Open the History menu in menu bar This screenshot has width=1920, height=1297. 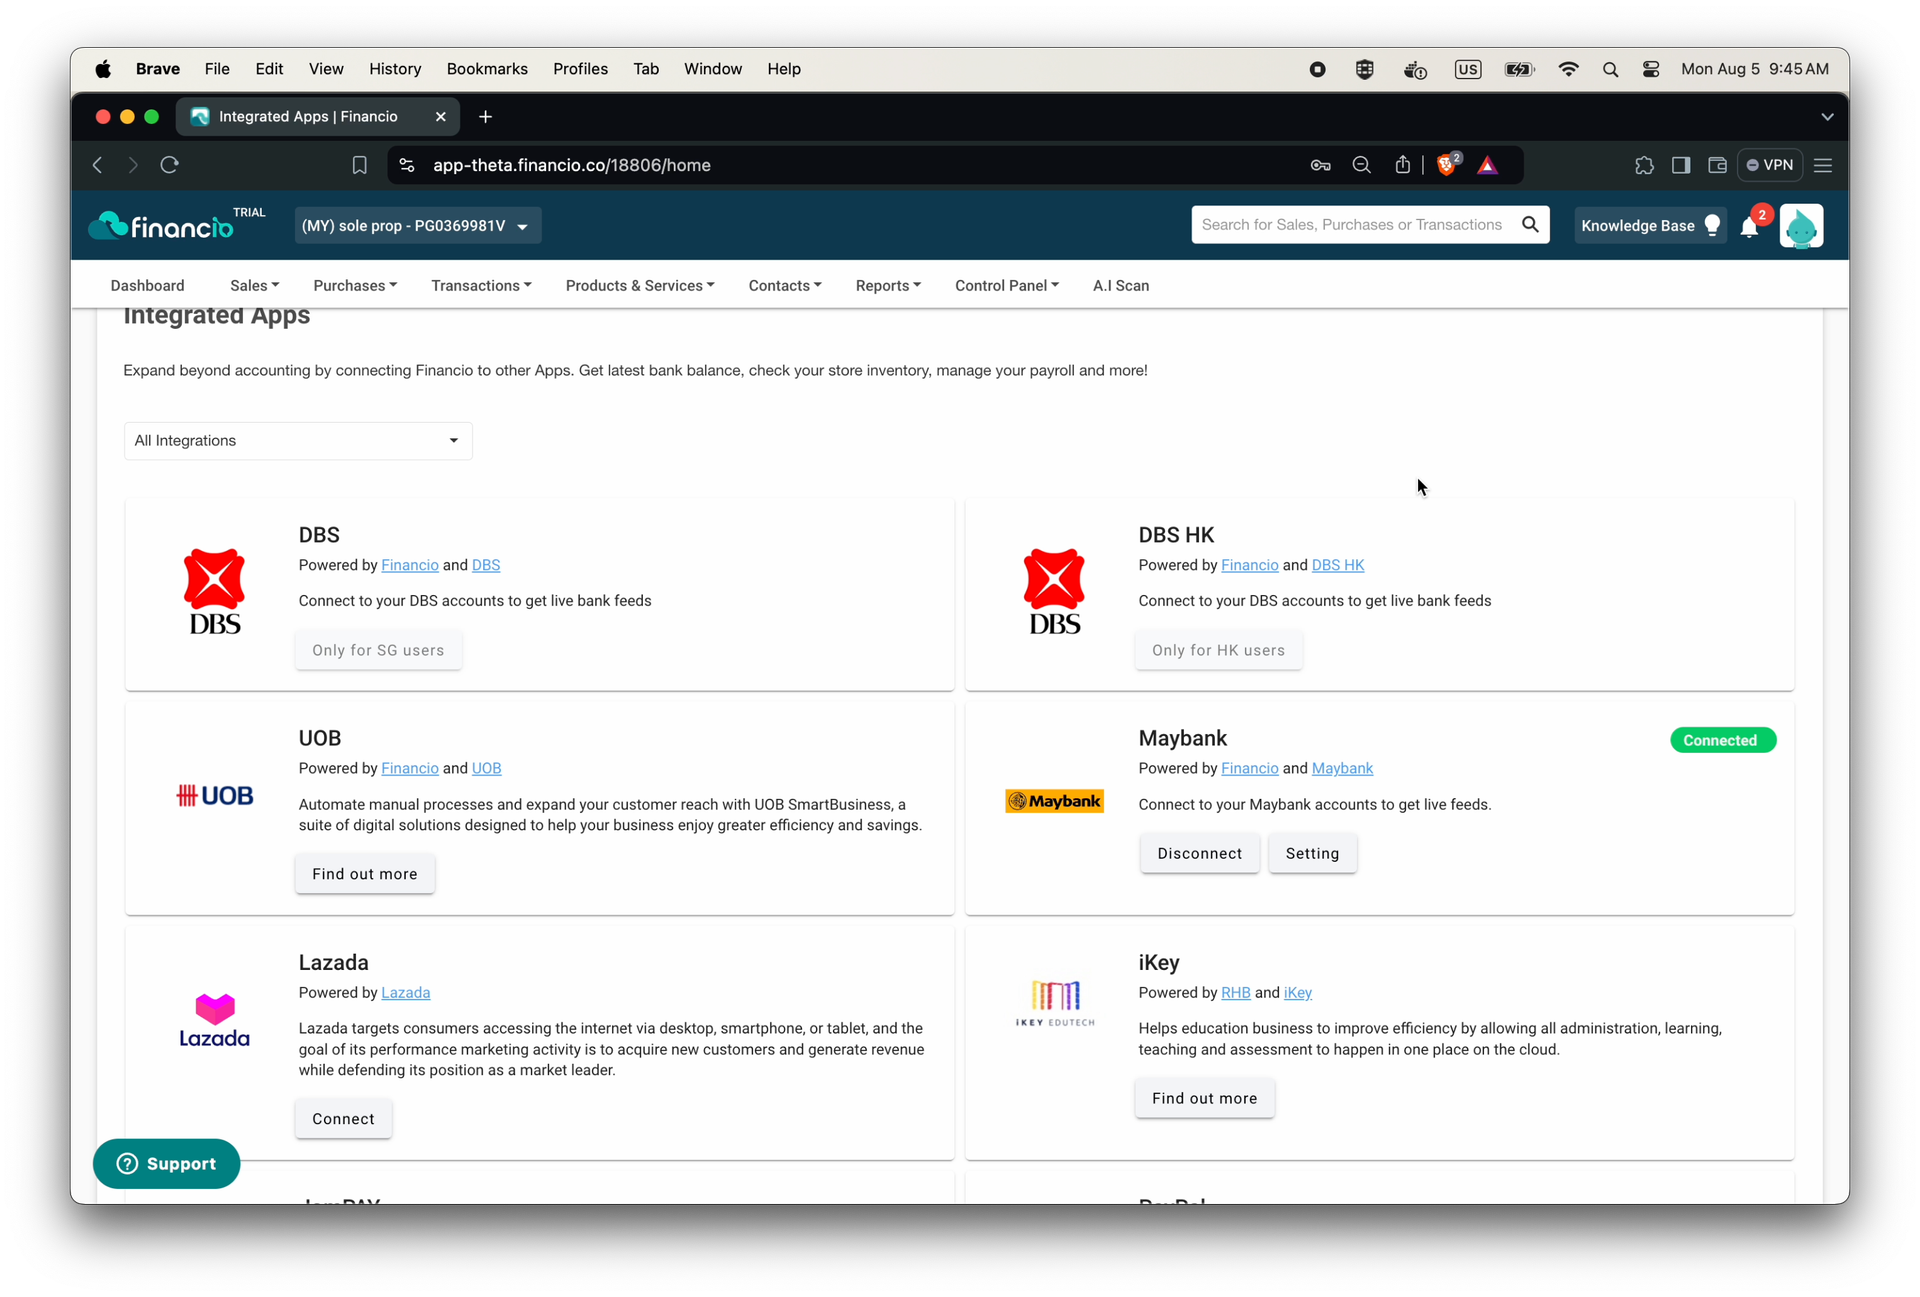[x=394, y=69]
